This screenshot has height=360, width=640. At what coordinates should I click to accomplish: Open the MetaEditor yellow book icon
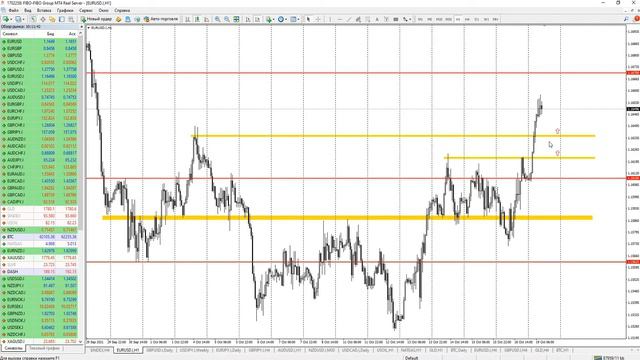pos(118,19)
